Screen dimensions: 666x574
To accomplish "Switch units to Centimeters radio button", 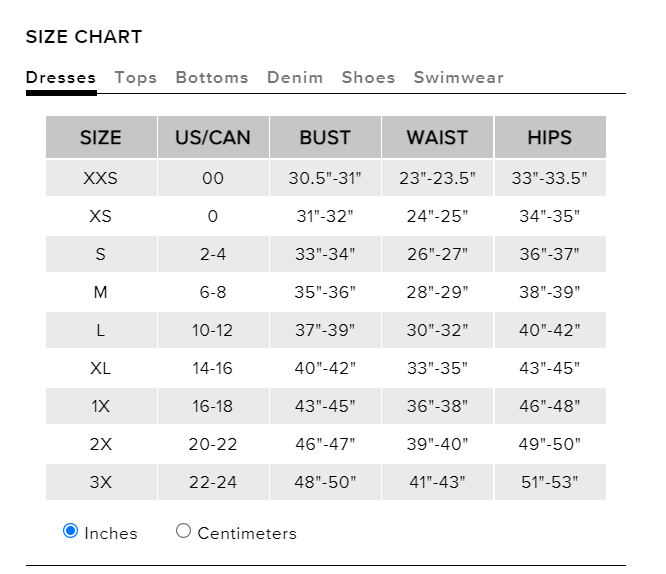I will click(x=183, y=531).
